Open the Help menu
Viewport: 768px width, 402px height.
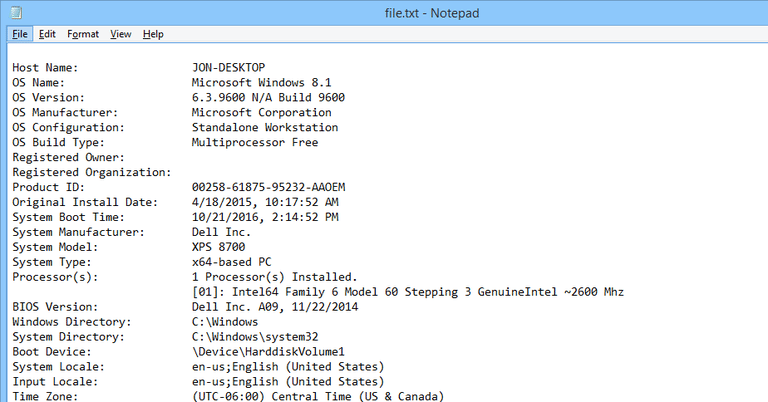153,34
